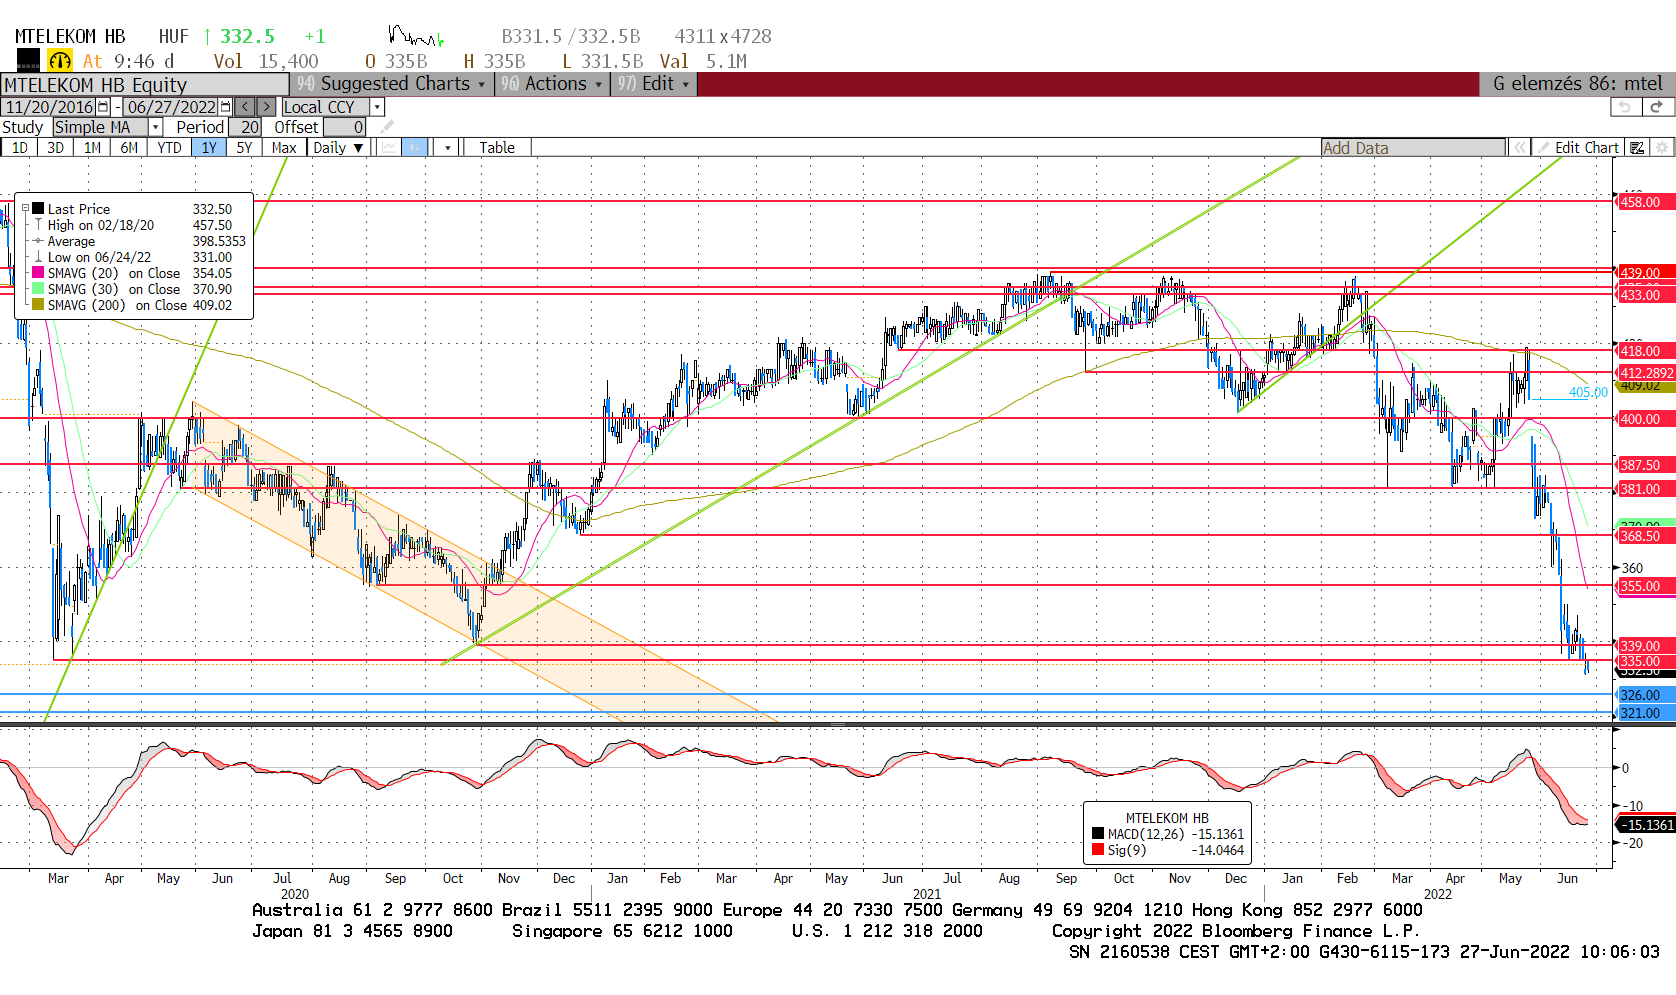Expand the Simple MA study dropdown
The image size is (1676, 995).
coord(155,127)
